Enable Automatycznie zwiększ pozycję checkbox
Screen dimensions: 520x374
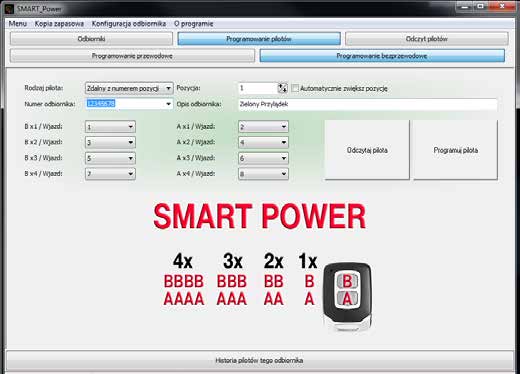click(295, 88)
